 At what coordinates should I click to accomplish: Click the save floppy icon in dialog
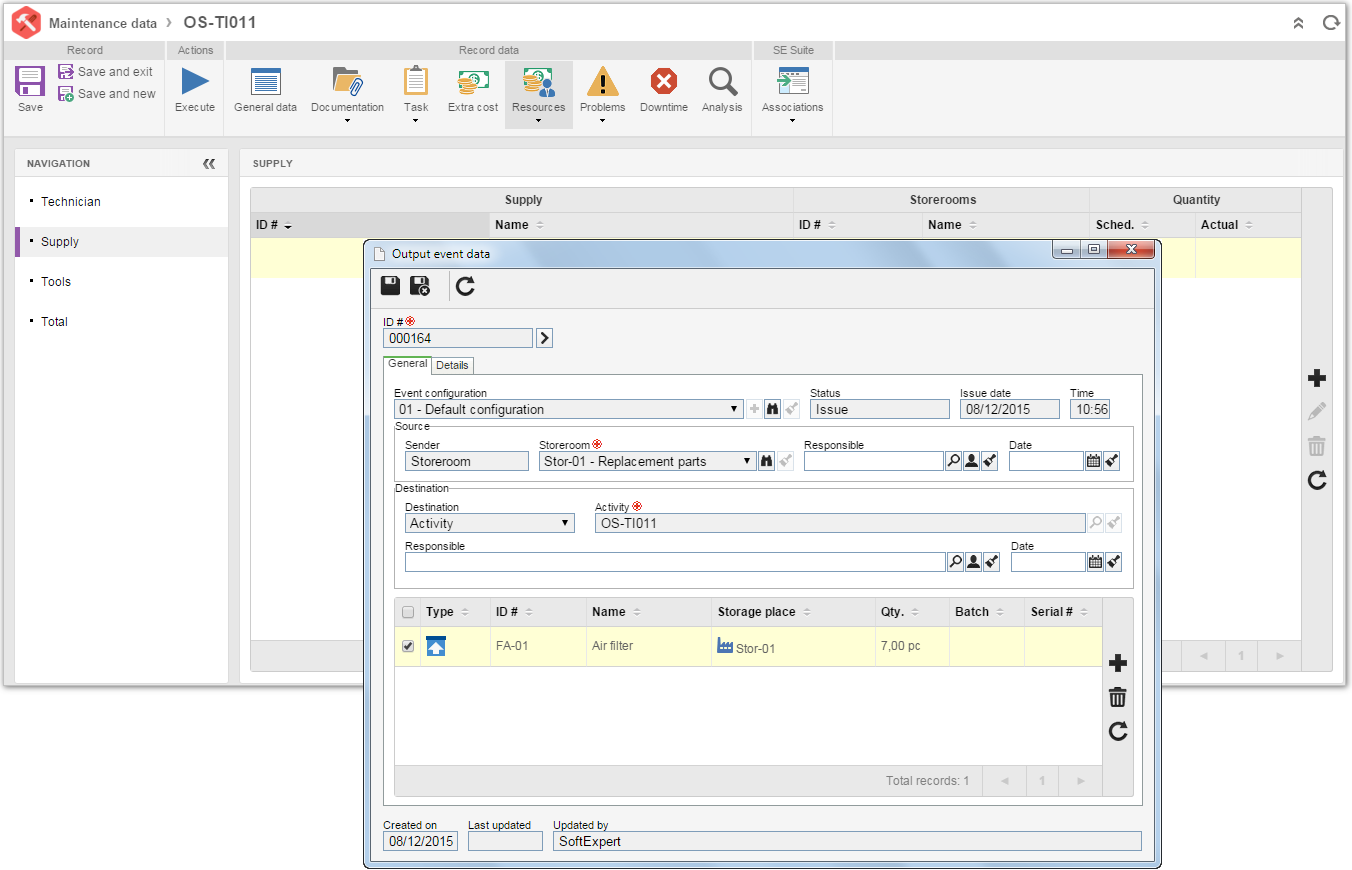(391, 286)
